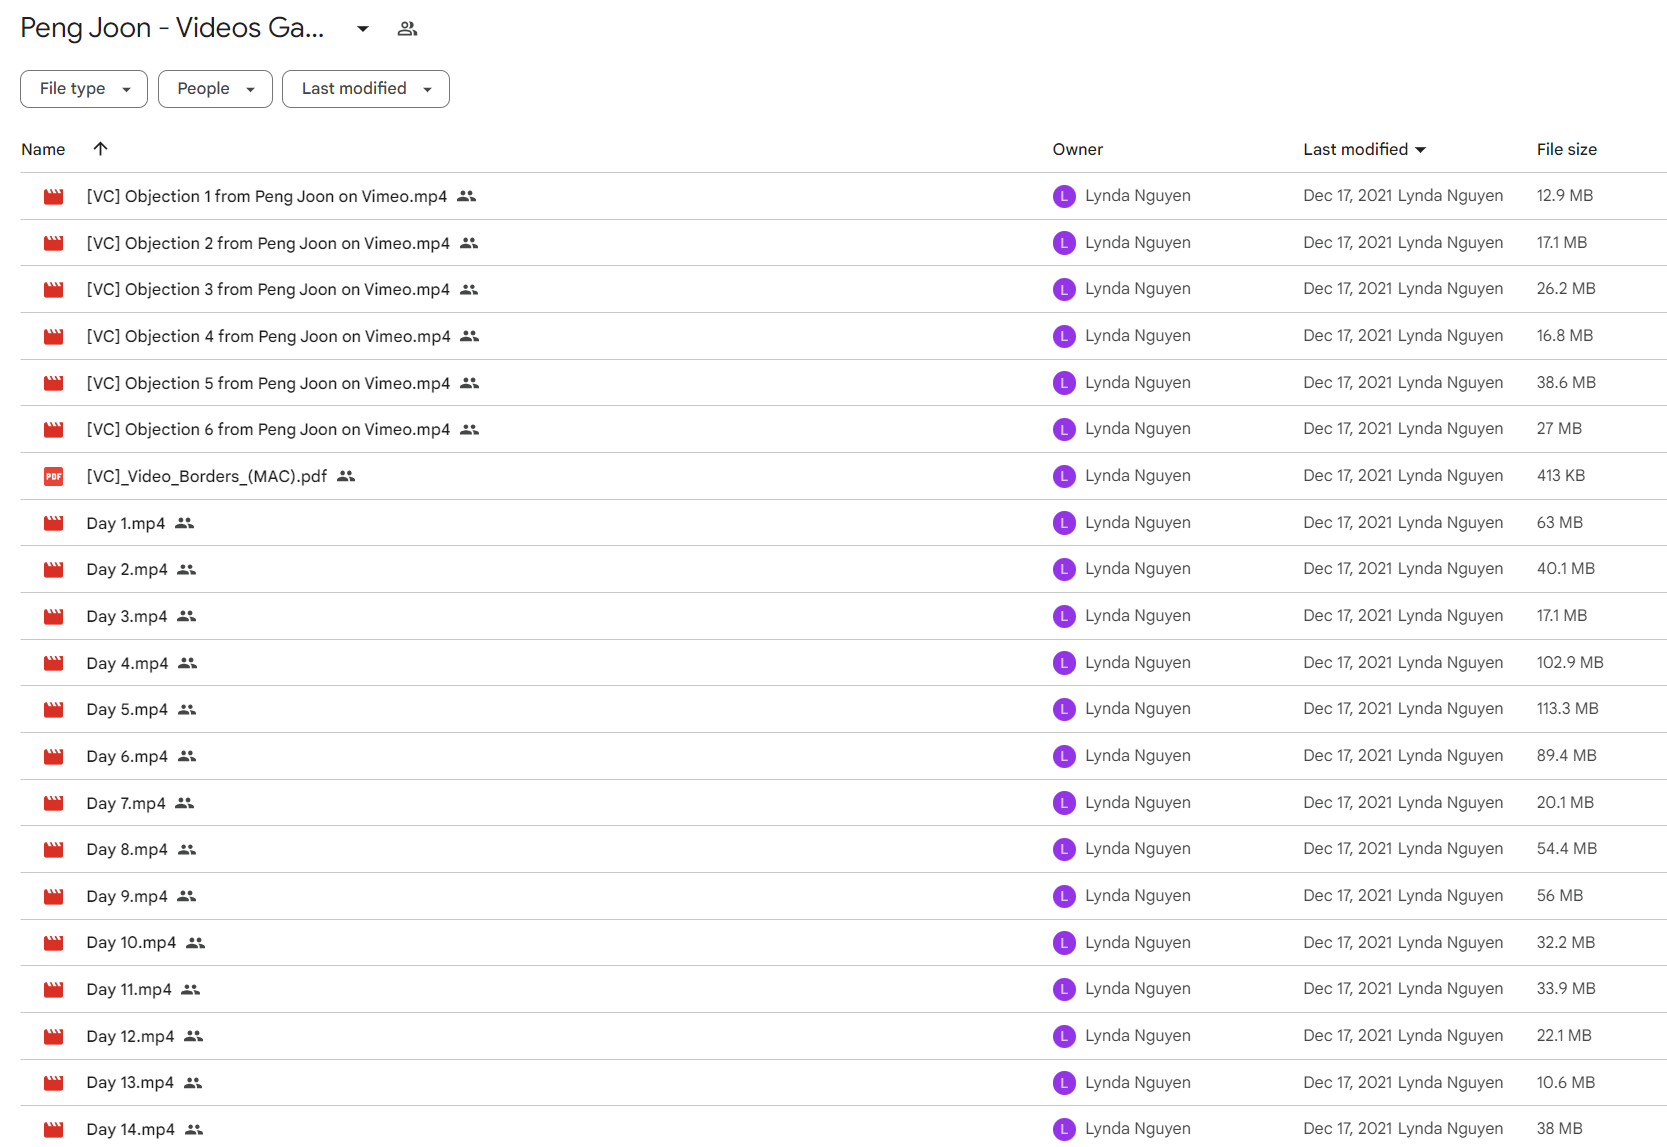Open the folder title dropdown arrow
Viewport: 1667px width, 1147px height.
tap(363, 29)
